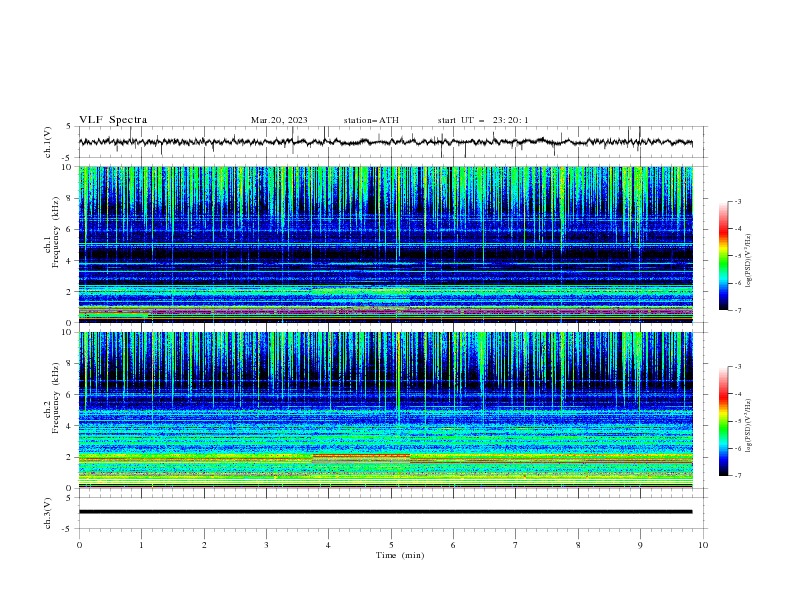Image resolution: width=792 pixels, height=612 pixels.
Task: Click time axis tick label "10"
Action: [703, 545]
